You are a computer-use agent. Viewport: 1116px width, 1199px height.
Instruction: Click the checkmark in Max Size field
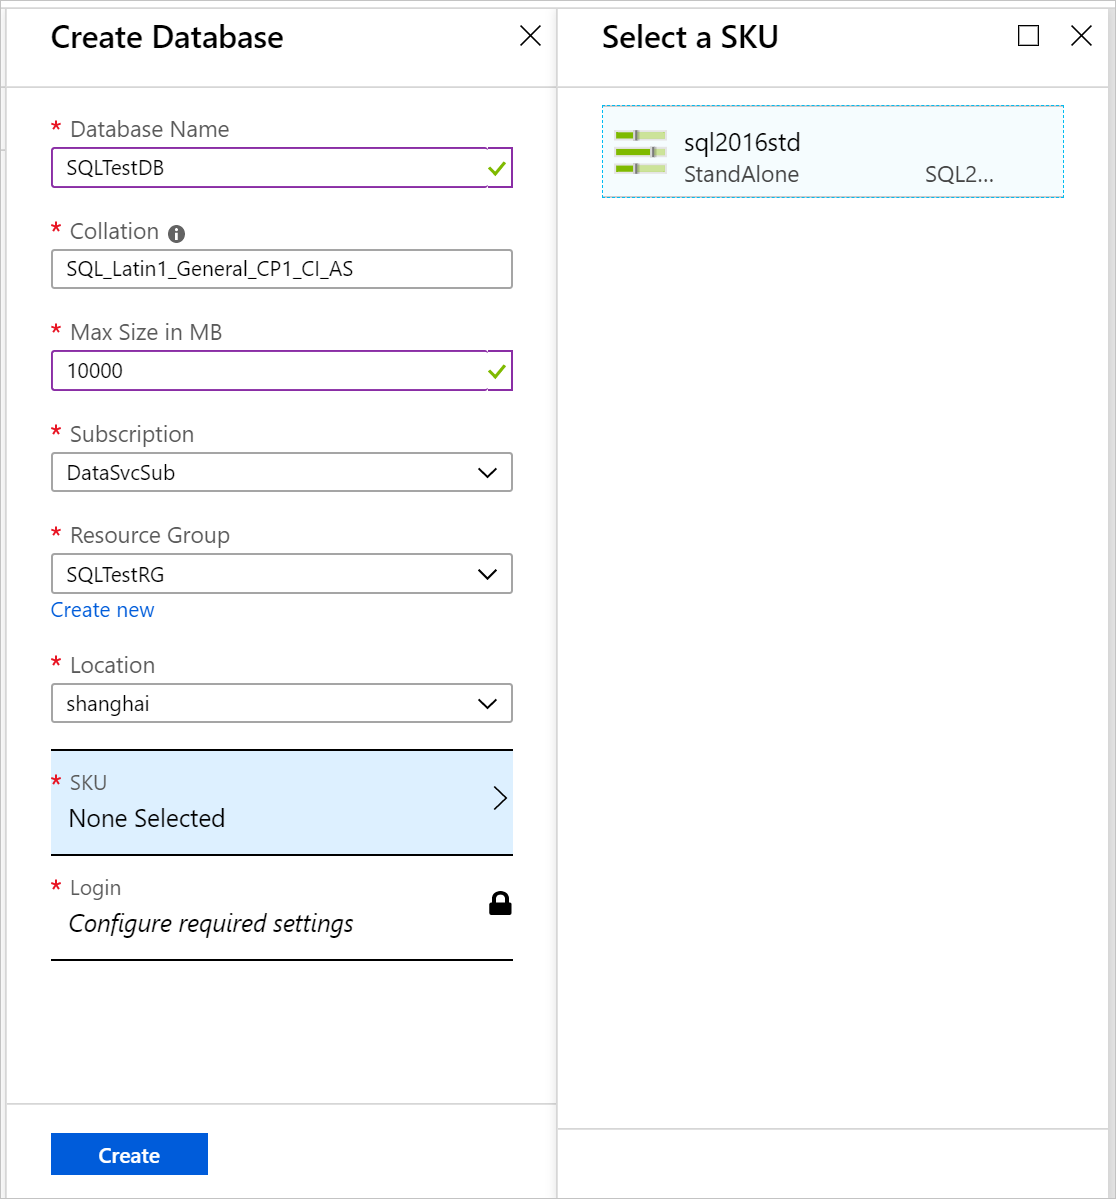tap(495, 371)
